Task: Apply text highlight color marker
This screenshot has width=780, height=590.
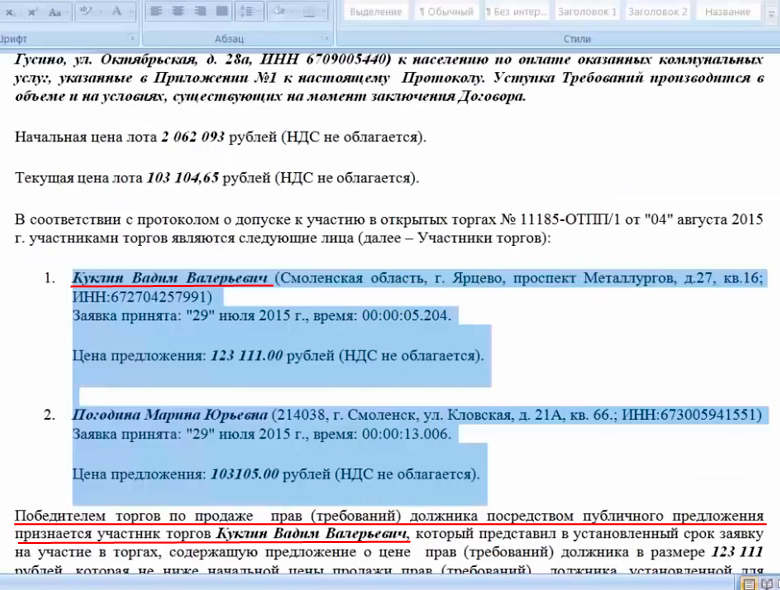Action: (86, 11)
